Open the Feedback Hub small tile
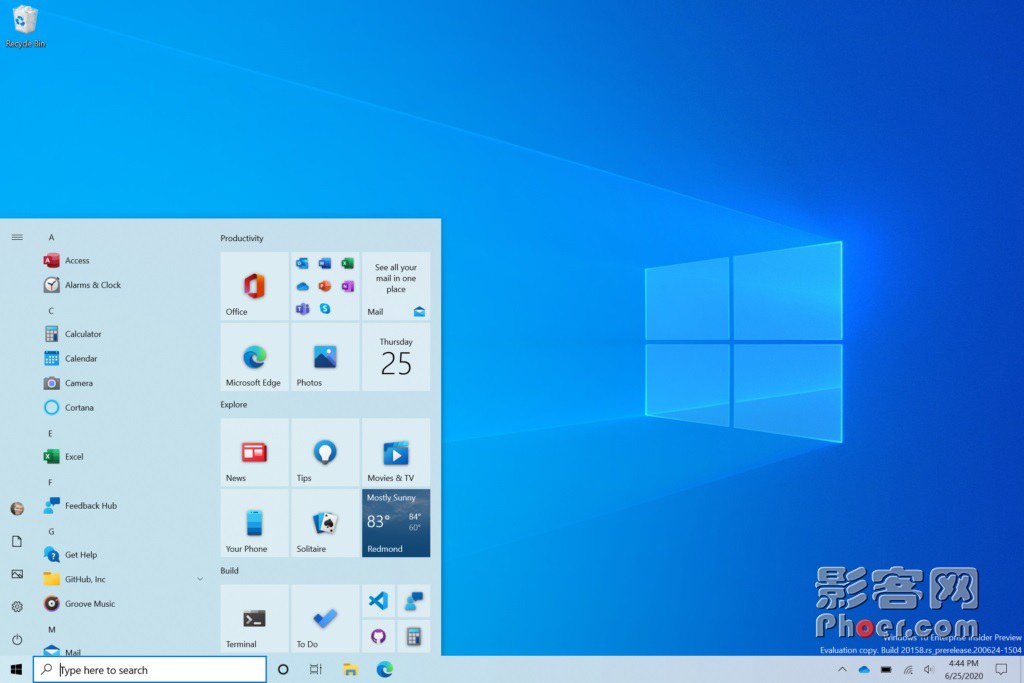This screenshot has width=1024, height=683. 413,601
